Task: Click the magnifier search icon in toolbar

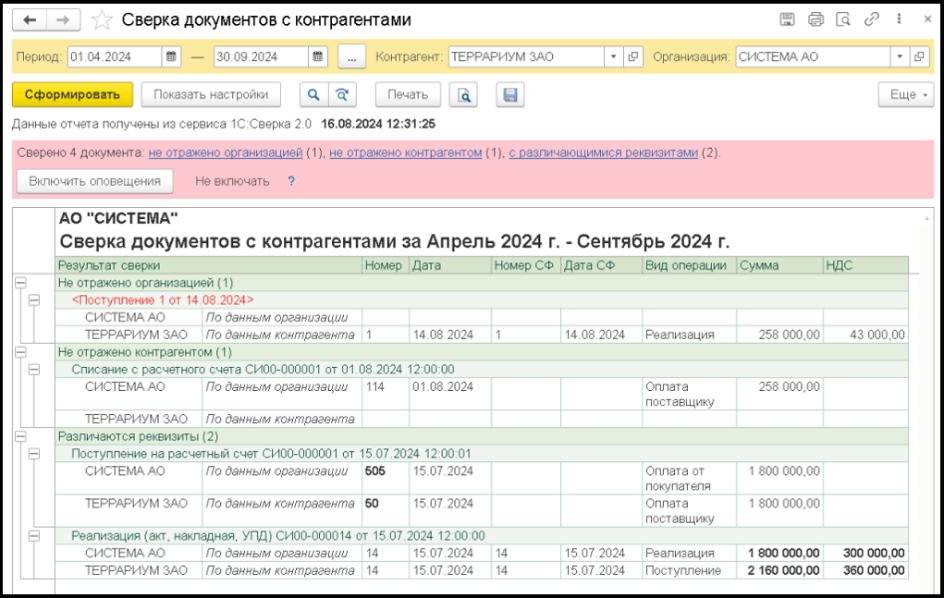Action: click(x=313, y=95)
